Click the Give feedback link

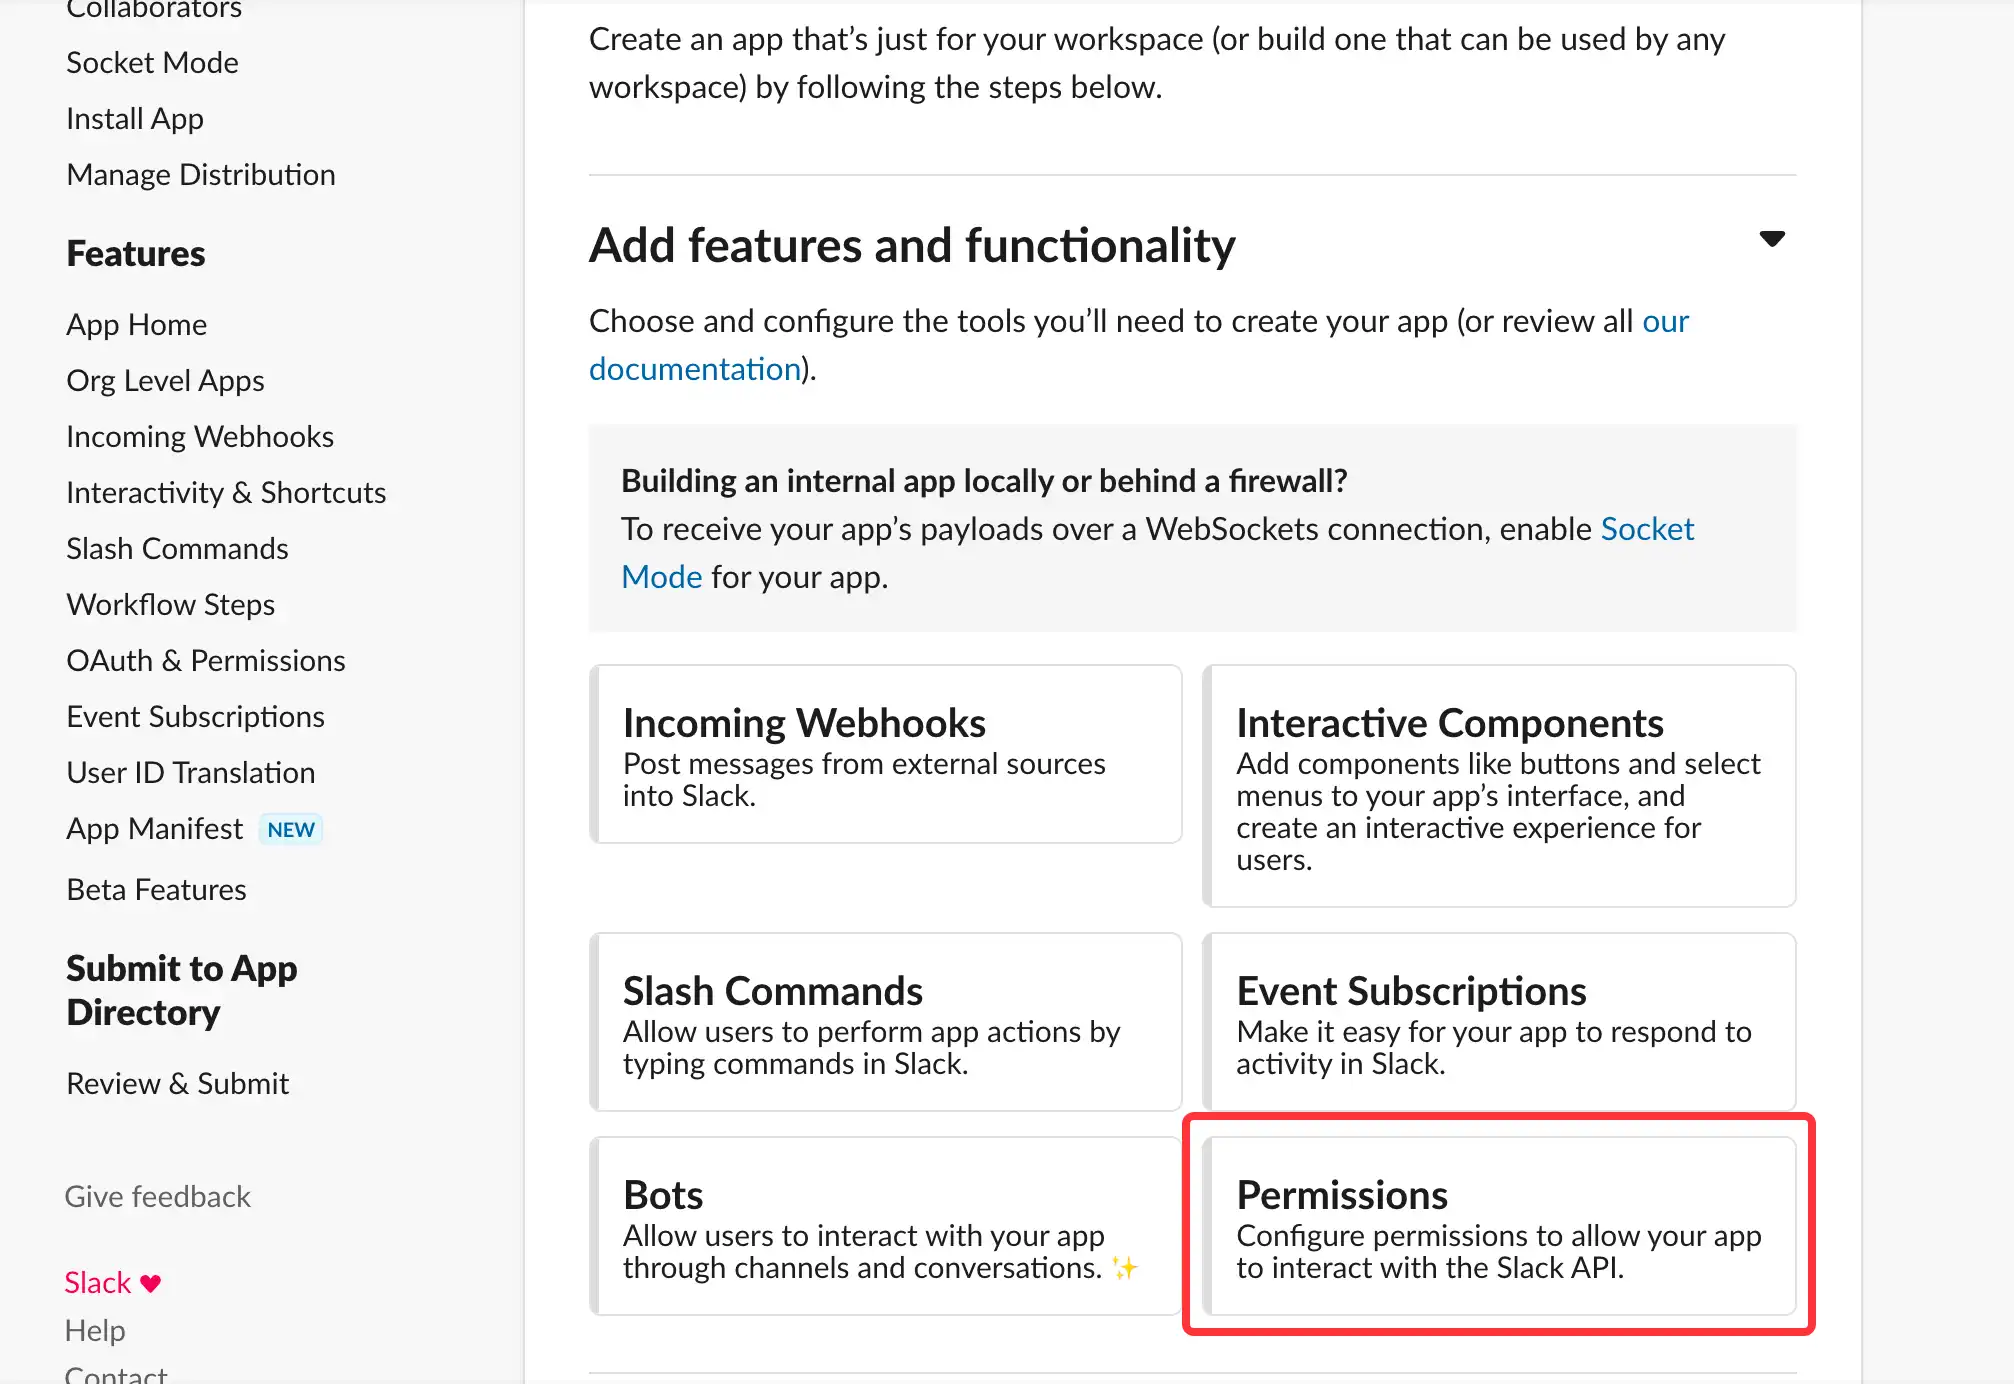click(x=157, y=1197)
